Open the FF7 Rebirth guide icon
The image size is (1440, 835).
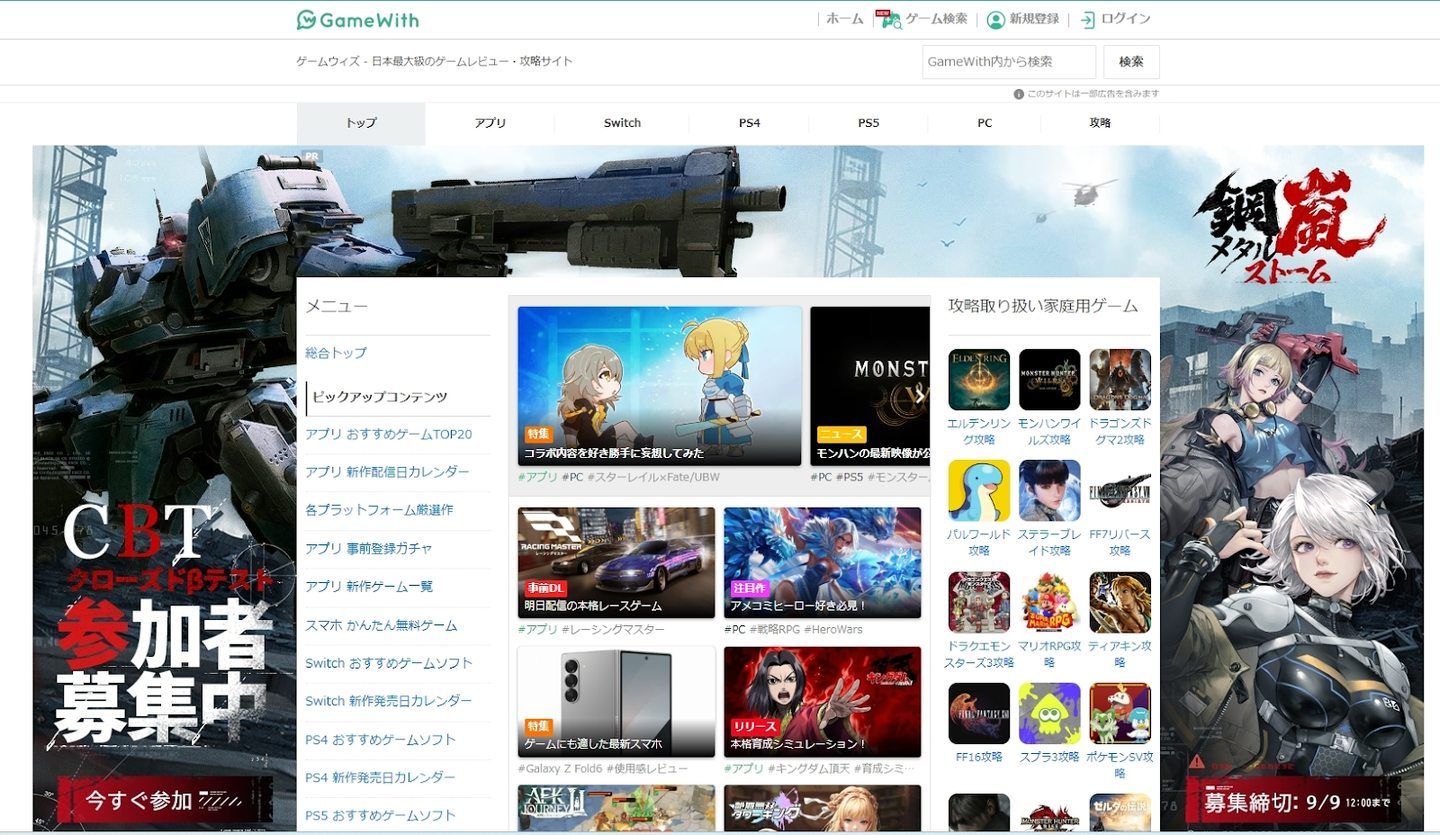point(1120,490)
